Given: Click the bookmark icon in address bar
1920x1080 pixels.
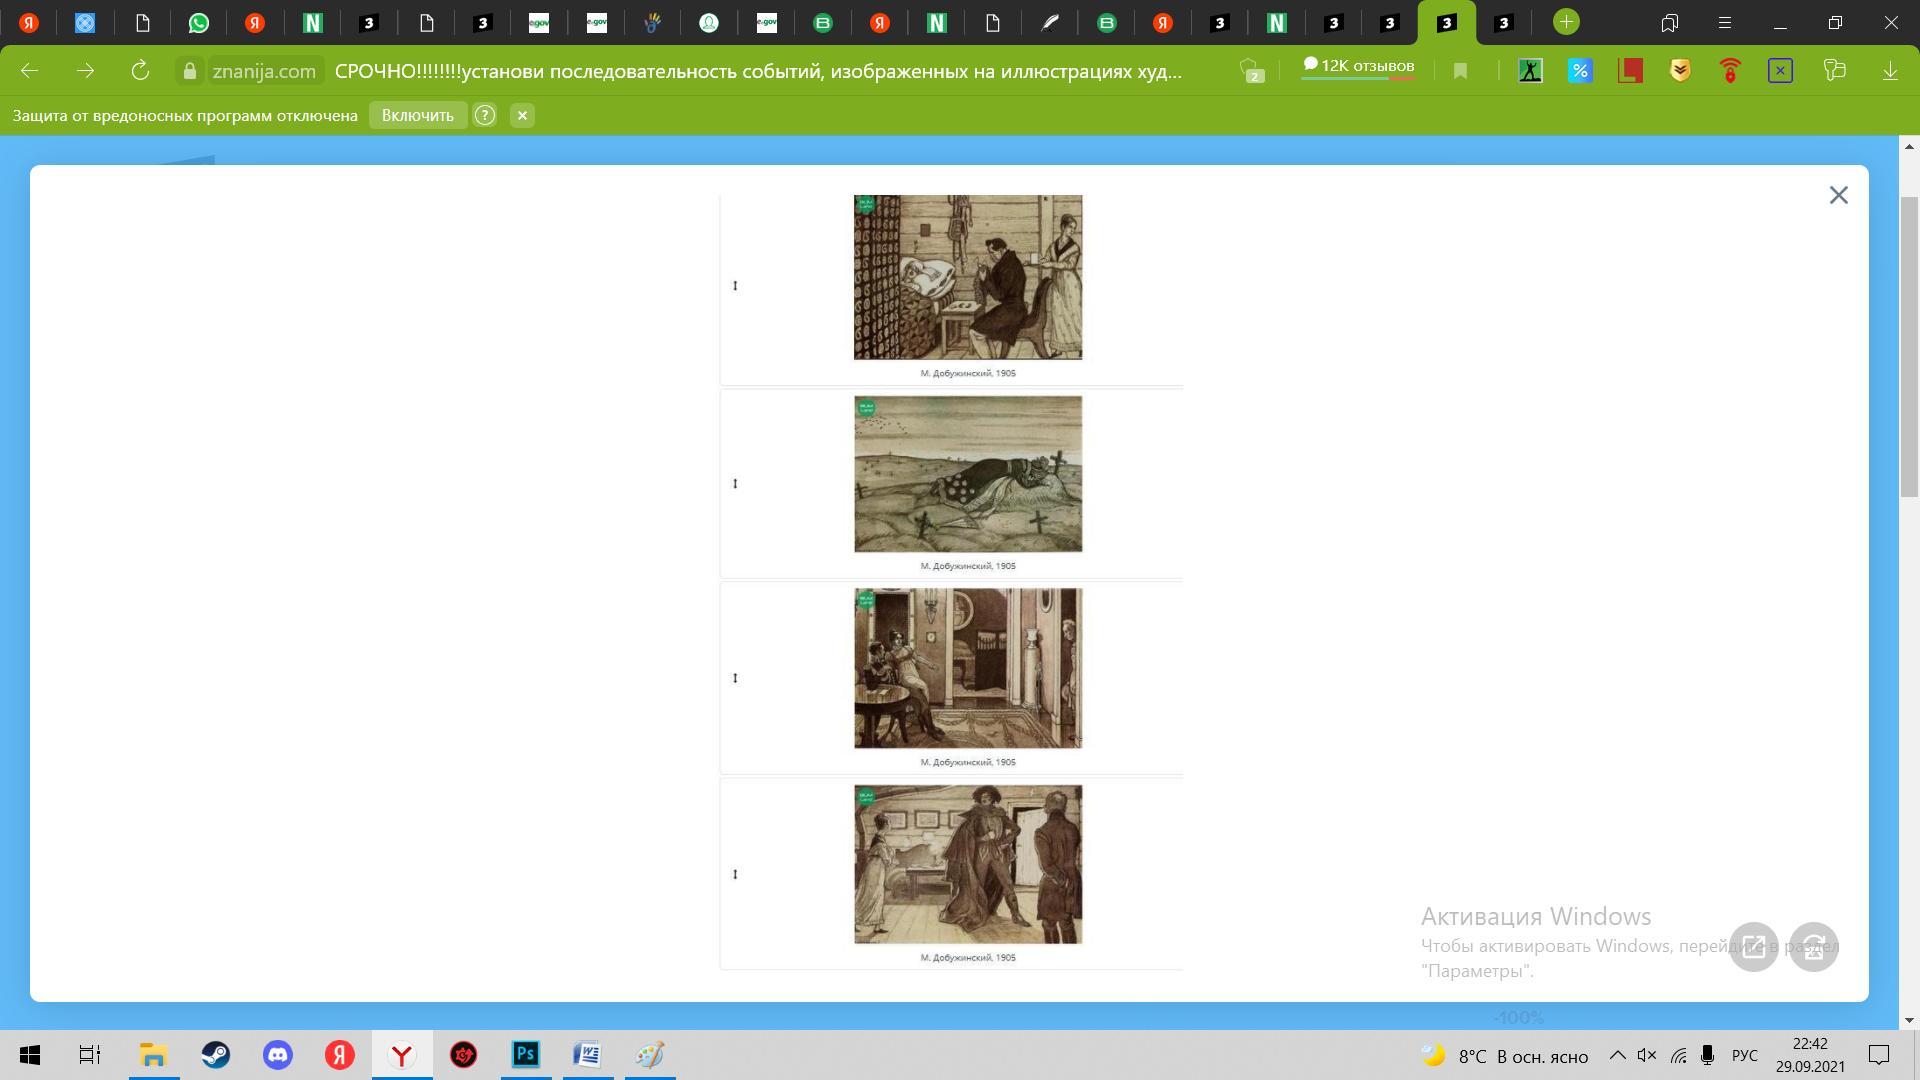Looking at the screenshot, I should click(x=1460, y=71).
